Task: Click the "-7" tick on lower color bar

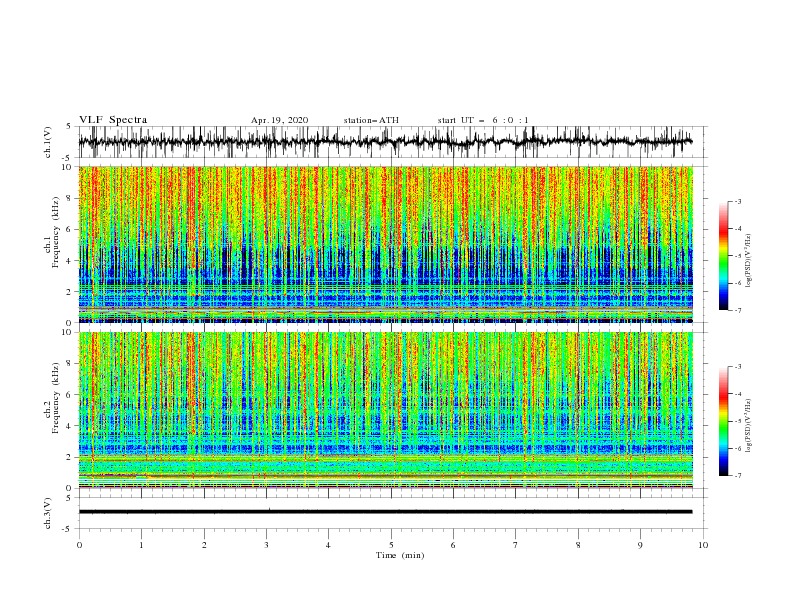Action: coord(738,476)
